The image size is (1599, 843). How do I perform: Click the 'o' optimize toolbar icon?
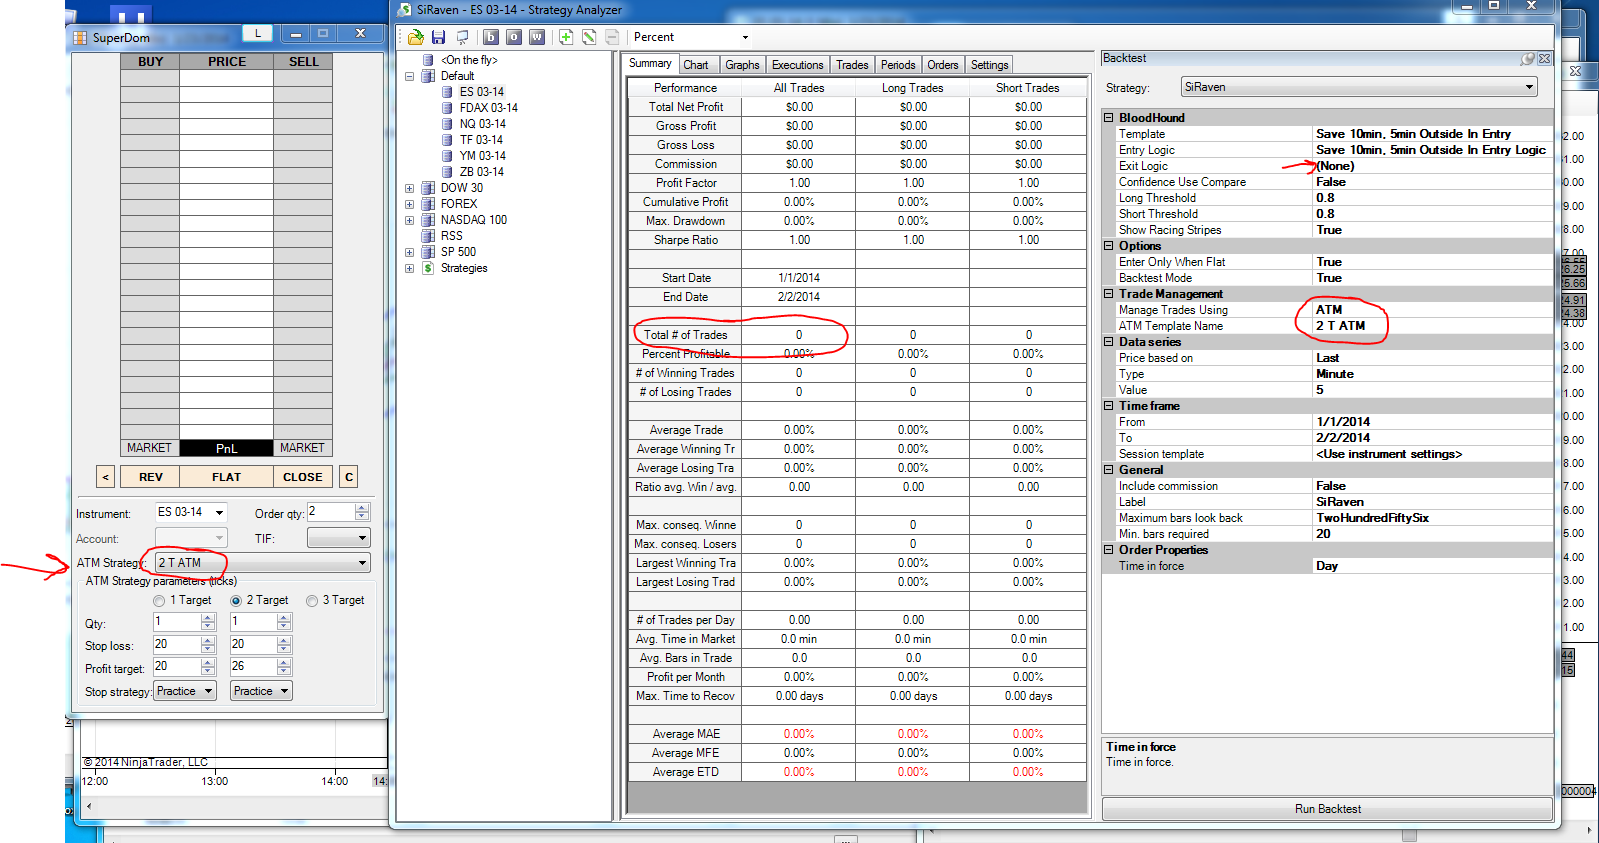coord(513,37)
